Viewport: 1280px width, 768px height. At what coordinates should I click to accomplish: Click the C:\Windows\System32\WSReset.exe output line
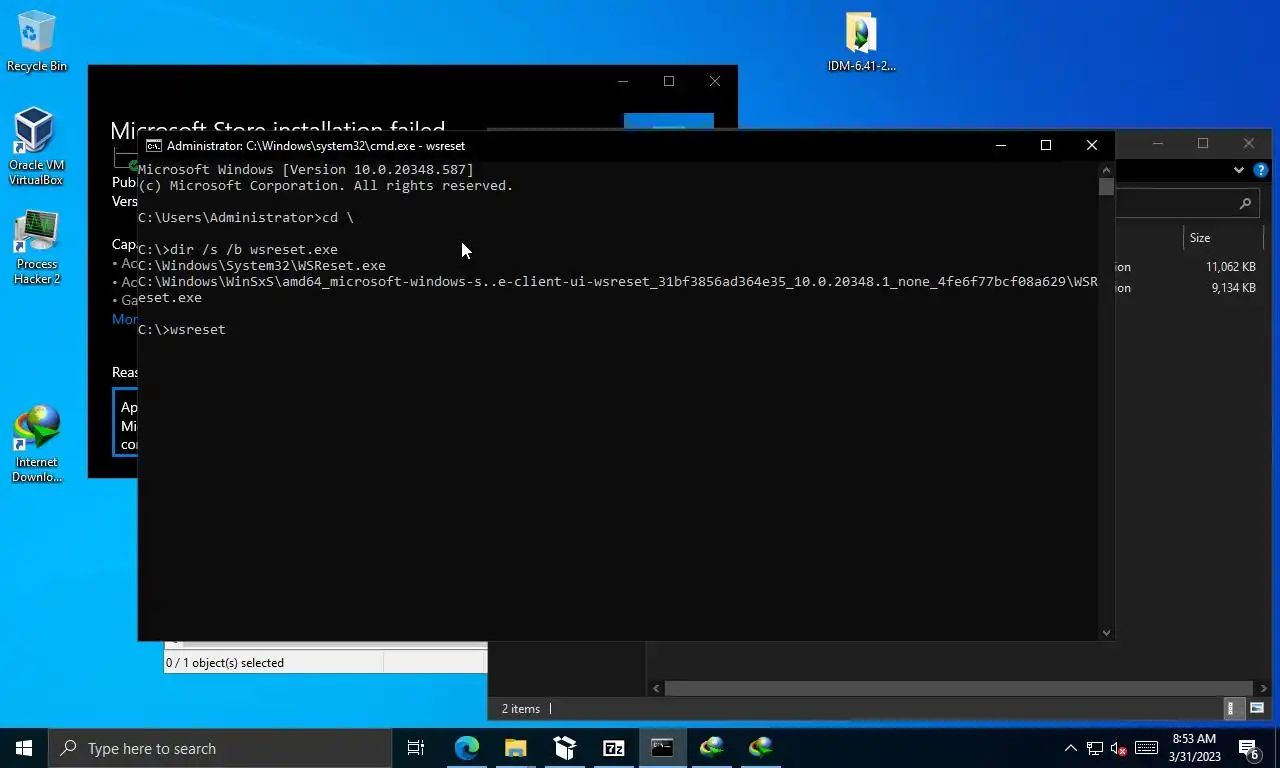coord(262,265)
